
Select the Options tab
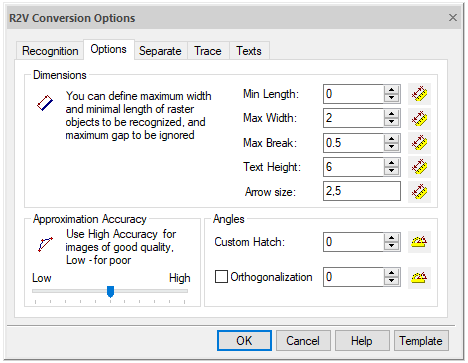[x=109, y=49]
